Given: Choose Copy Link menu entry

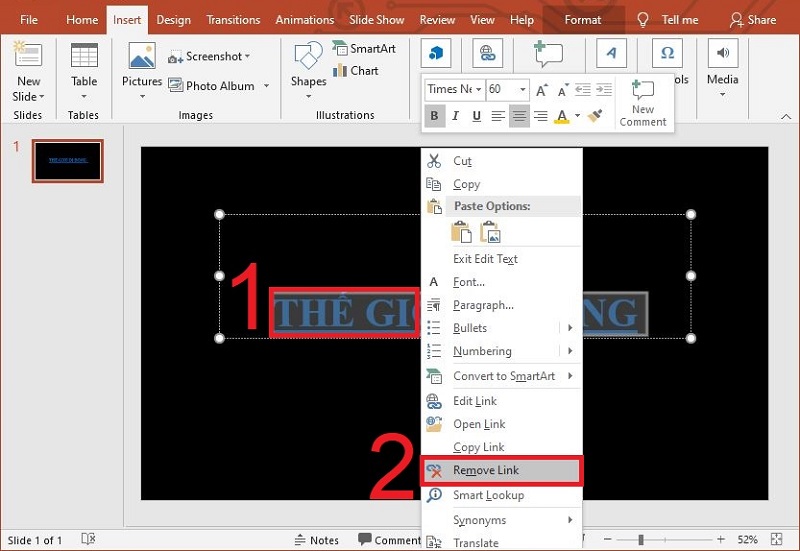Looking at the screenshot, I should coord(502,447).
